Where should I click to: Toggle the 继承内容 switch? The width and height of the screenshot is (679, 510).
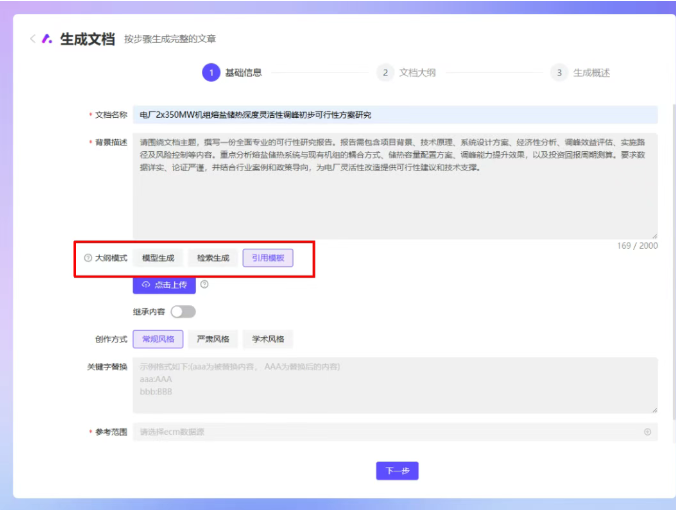[182, 312]
